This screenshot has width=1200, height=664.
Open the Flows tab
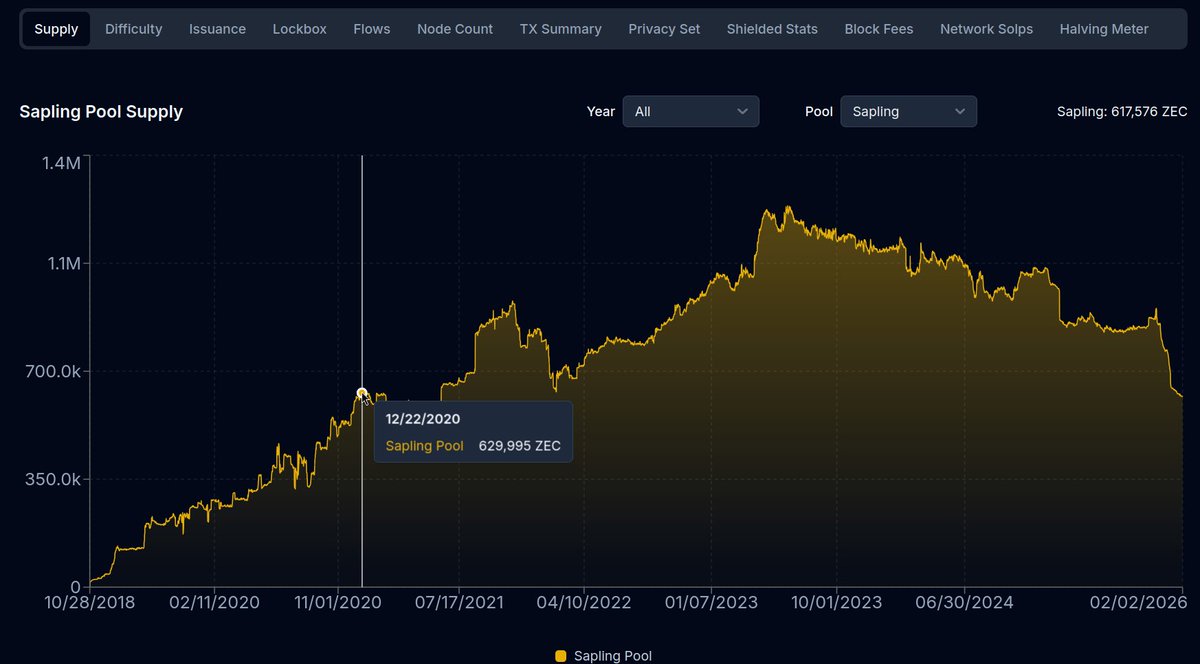click(372, 29)
